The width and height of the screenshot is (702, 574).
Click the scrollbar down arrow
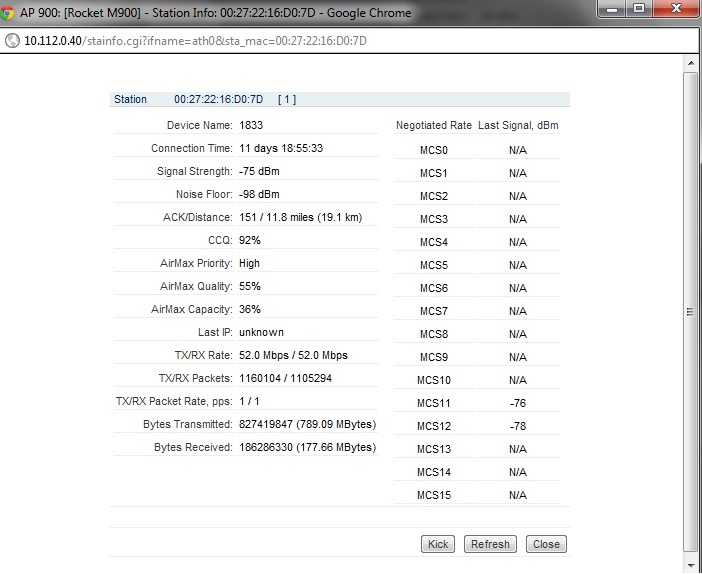(x=691, y=565)
